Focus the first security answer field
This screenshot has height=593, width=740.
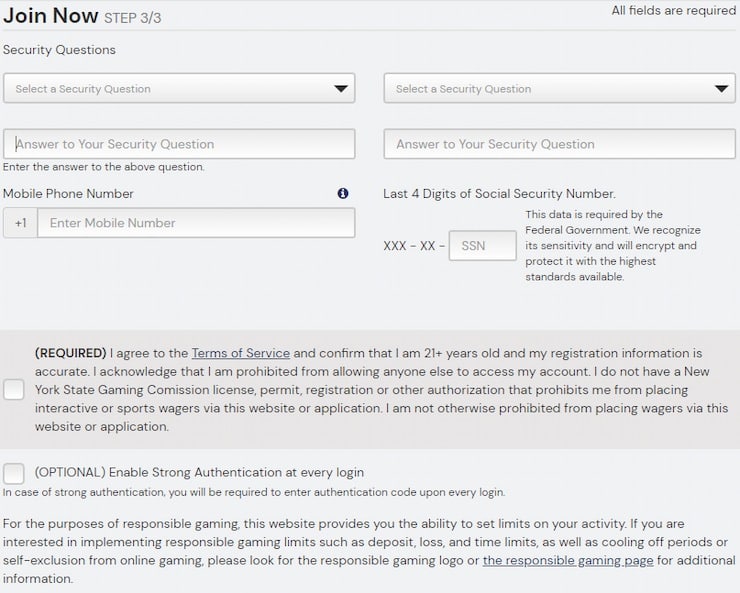179,144
